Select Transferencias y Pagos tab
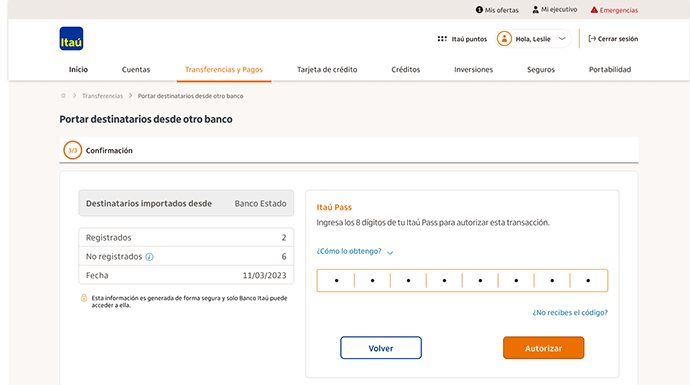Screen dimensions: 690x385 224,70
